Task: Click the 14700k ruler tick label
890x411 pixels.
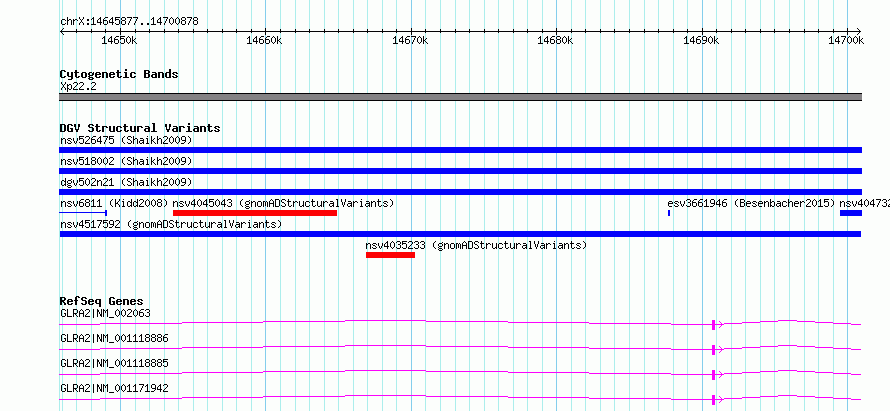Action: [x=846, y=40]
